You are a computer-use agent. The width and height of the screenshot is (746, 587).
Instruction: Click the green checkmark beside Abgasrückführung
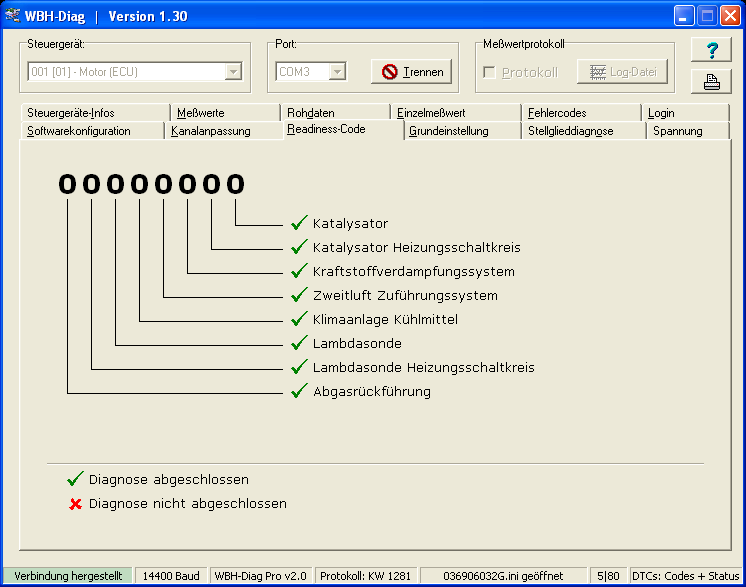tap(298, 391)
